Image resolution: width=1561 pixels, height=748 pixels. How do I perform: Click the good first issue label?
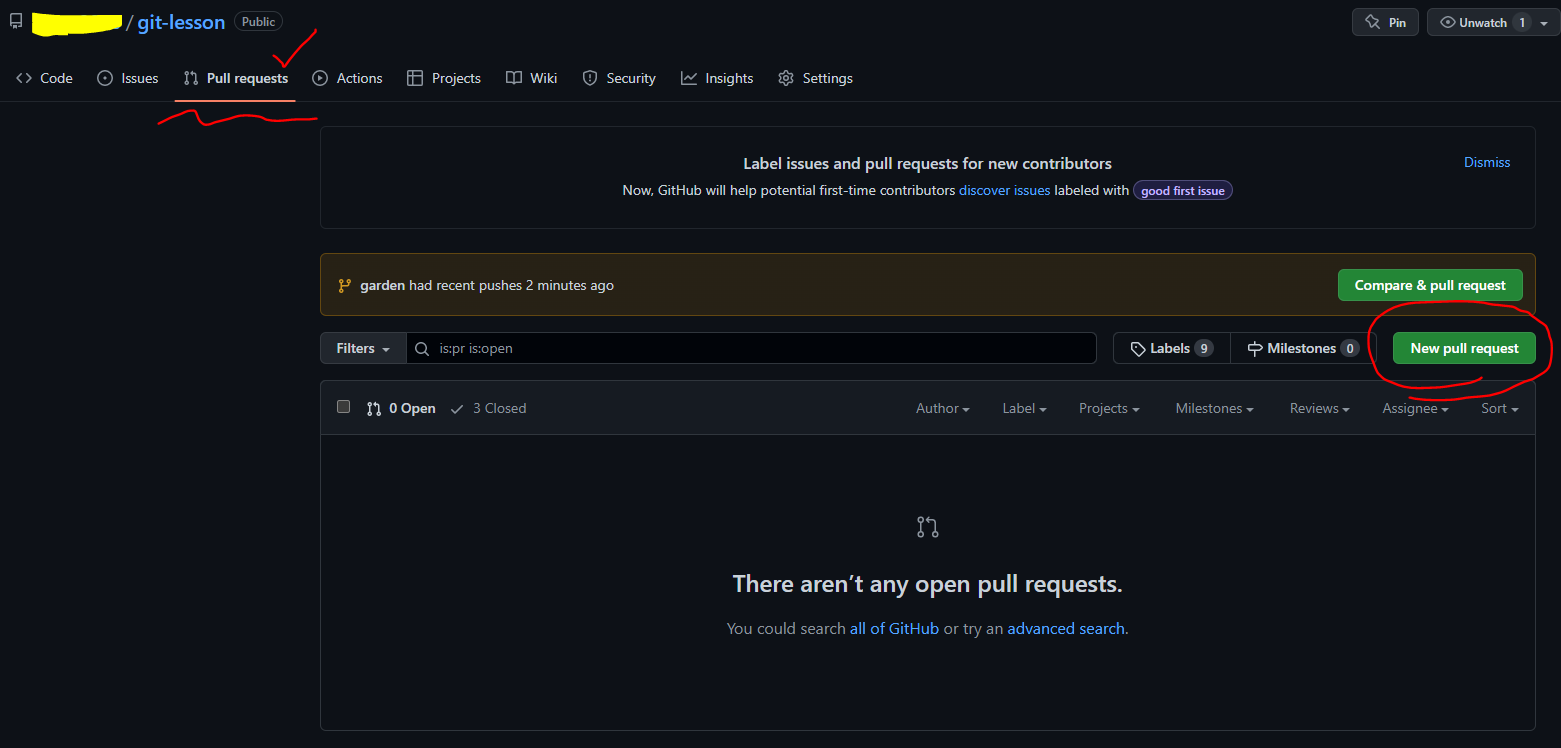coord(1183,190)
